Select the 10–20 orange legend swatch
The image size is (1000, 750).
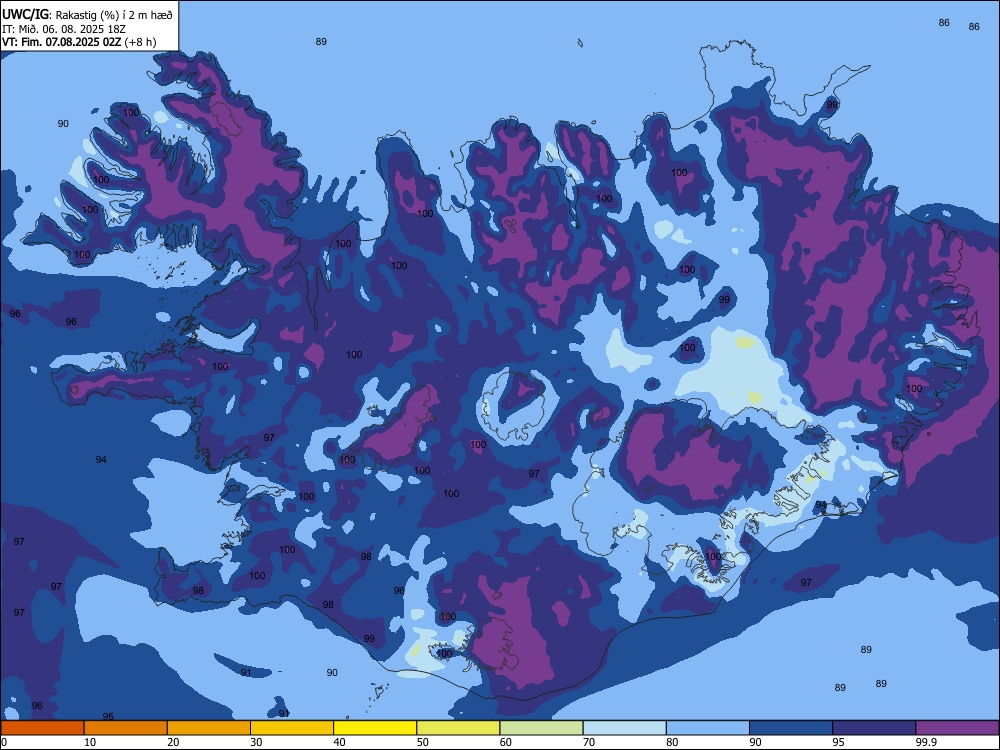pyautogui.click(x=126, y=728)
